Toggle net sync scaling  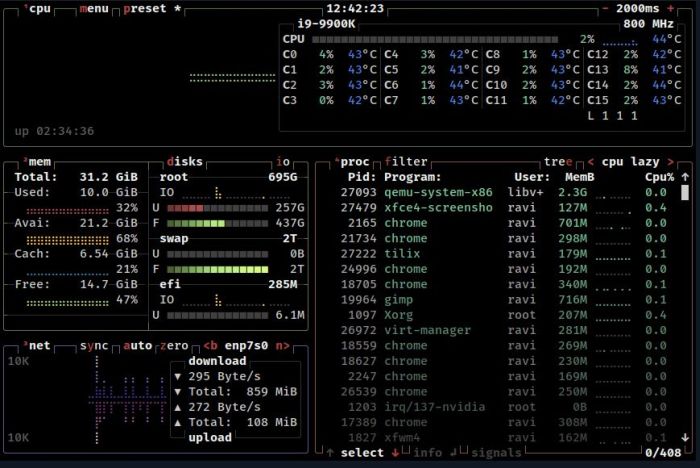(x=94, y=346)
